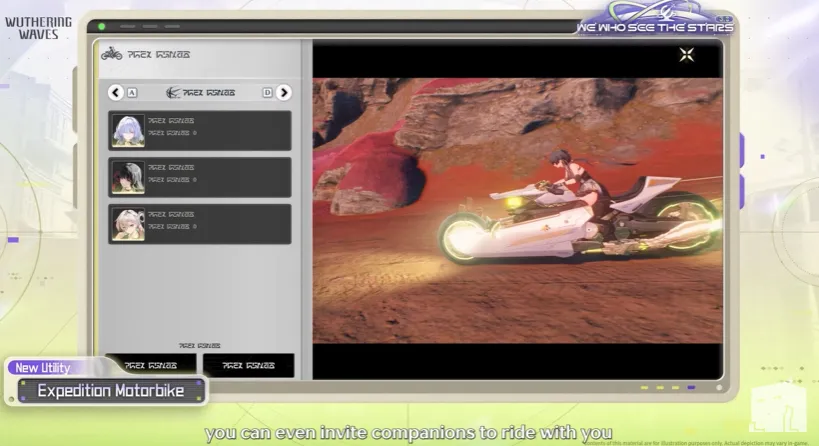Select the silver-haired companion portrait
Viewport: 819px width, 446px height.
tap(128, 131)
